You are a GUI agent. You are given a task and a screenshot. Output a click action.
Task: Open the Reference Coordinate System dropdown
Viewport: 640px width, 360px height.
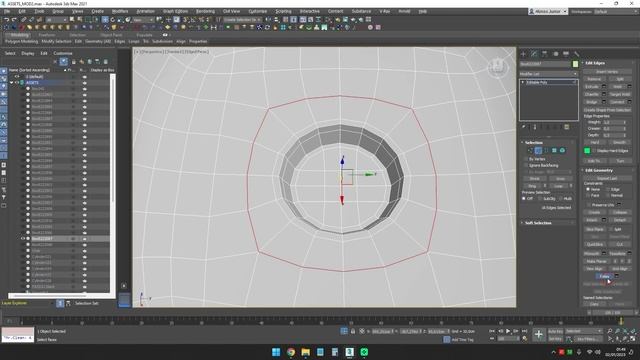pos(143,20)
